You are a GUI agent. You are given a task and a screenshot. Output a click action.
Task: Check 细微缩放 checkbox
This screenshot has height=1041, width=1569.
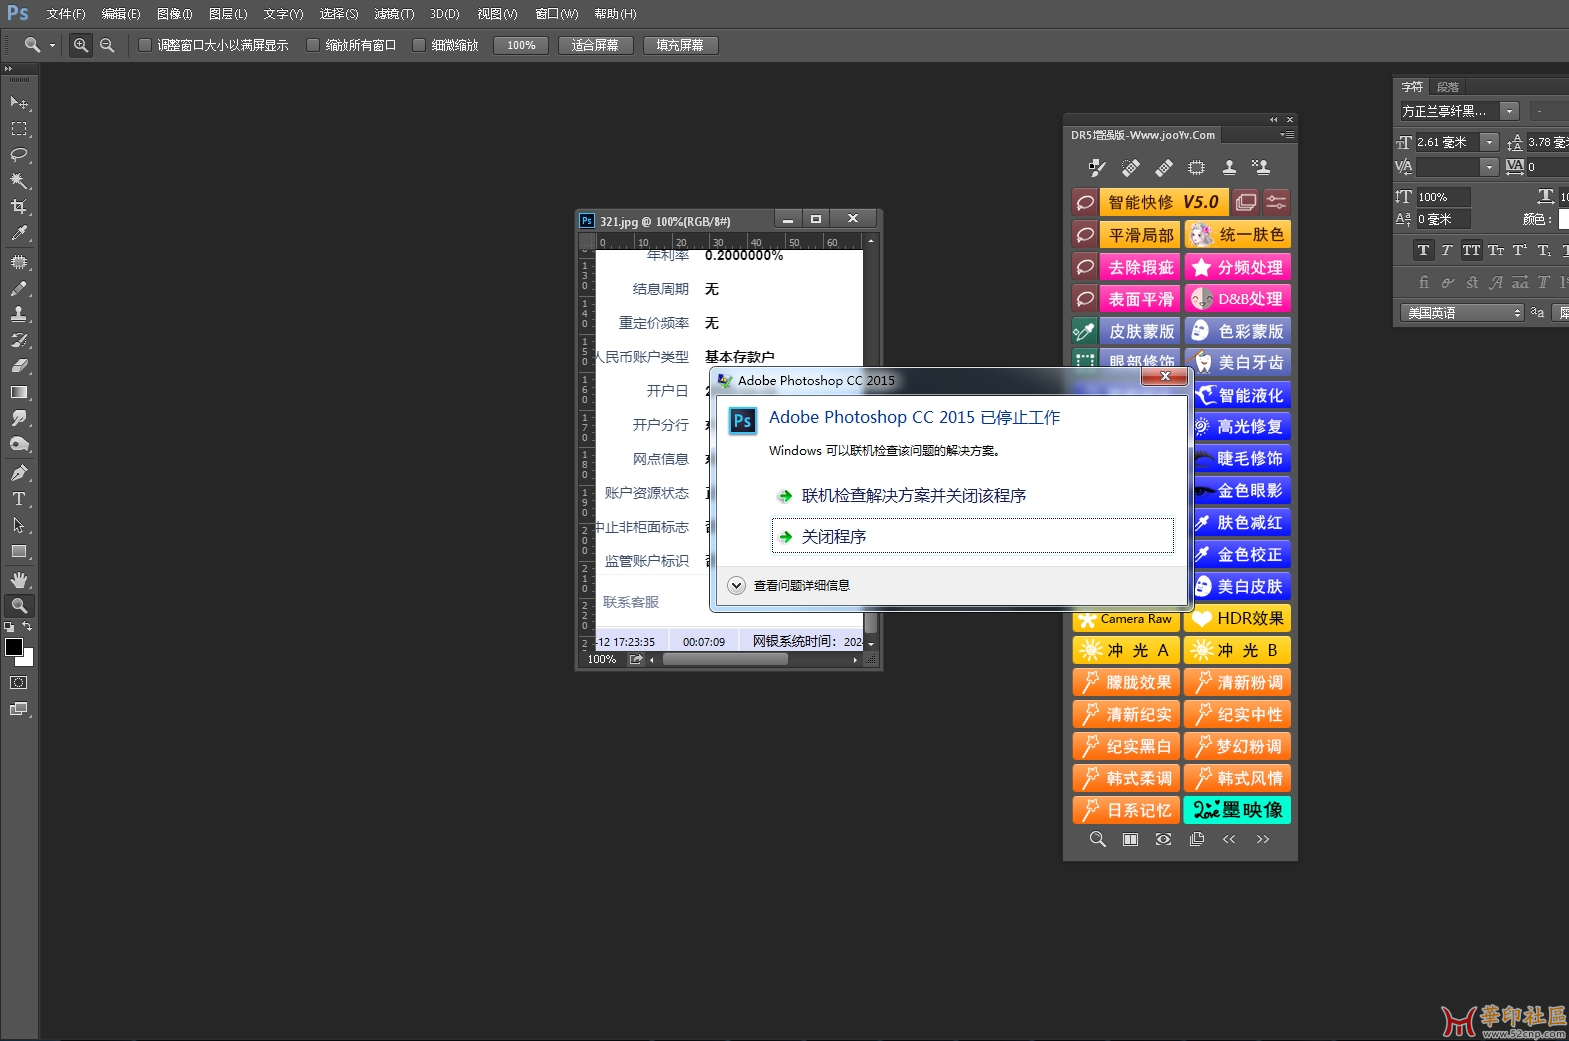pyautogui.click(x=419, y=45)
